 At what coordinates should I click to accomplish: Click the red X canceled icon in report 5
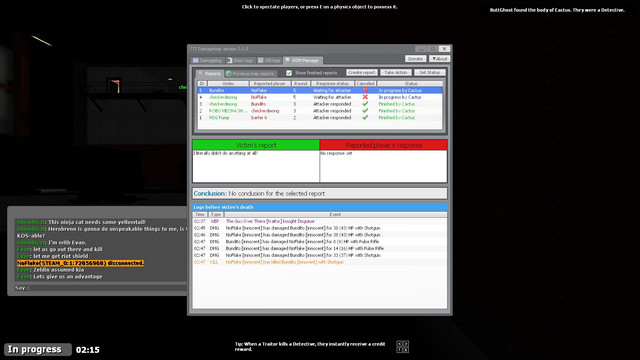[x=365, y=90]
